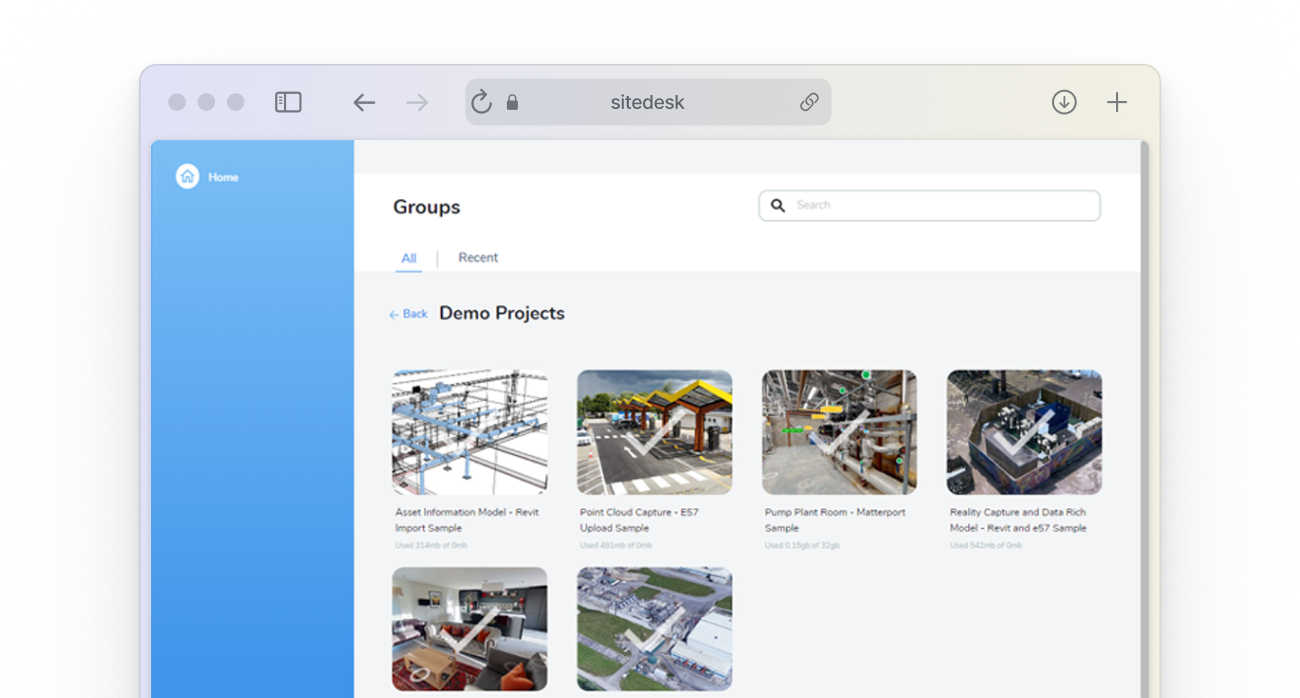Screen dimensions: 1300x698
Task: Copy link using chain icon
Action: [x=809, y=102]
